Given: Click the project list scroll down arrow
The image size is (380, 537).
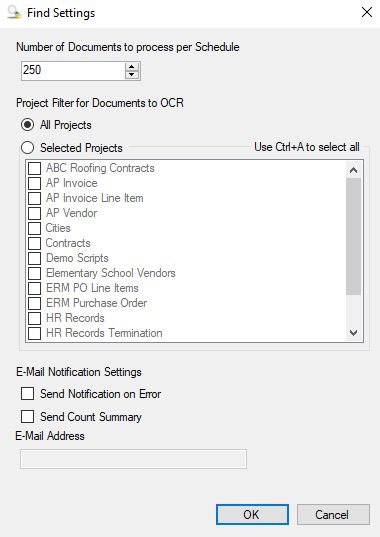Looking at the screenshot, I should [354, 333].
